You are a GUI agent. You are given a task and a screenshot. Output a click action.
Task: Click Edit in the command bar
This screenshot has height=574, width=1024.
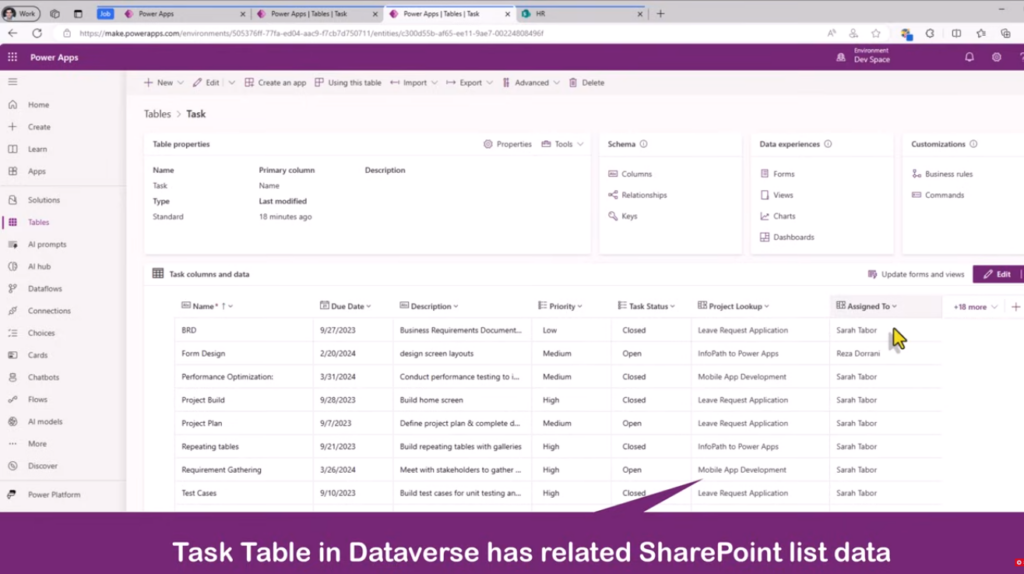pos(206,83)
